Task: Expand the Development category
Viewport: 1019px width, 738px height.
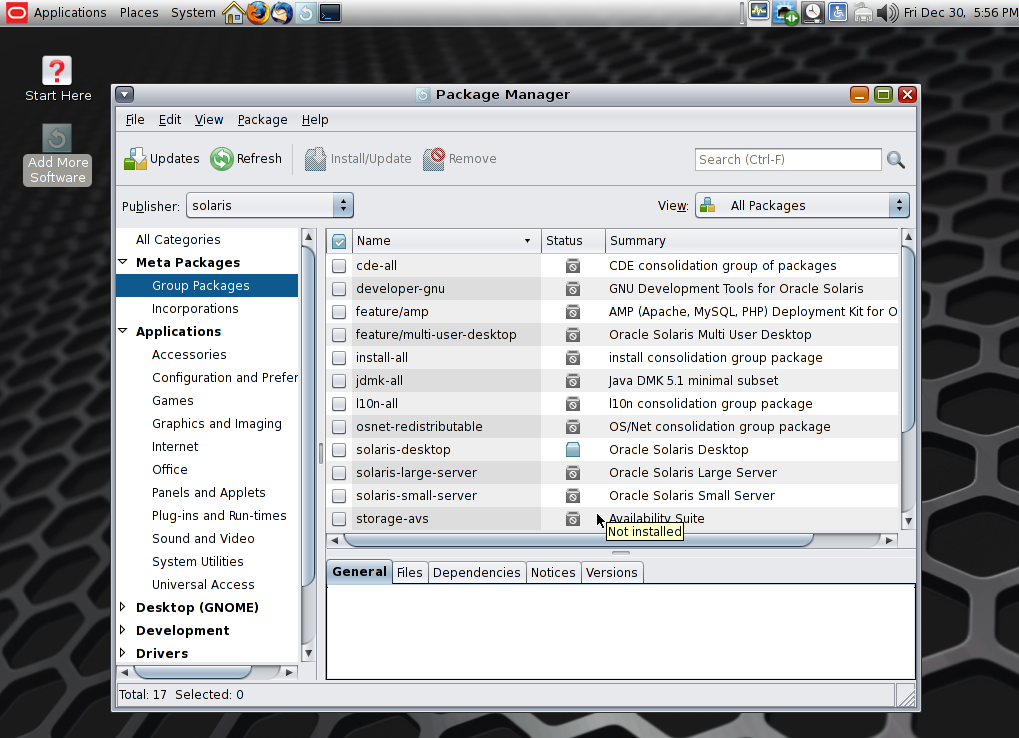Action: [122, 630]
